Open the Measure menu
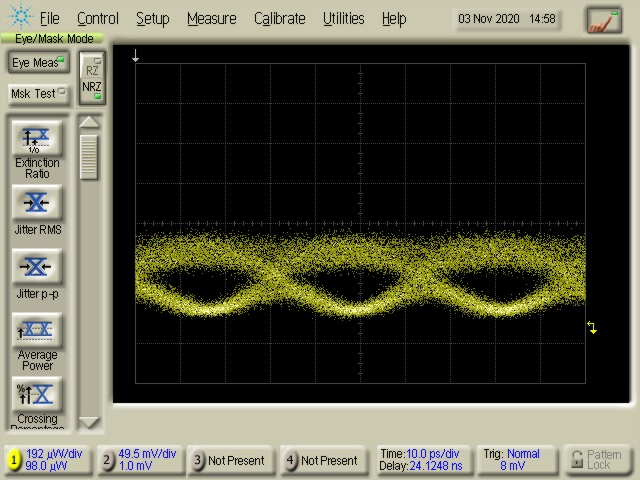 click(x=211, y=18)
